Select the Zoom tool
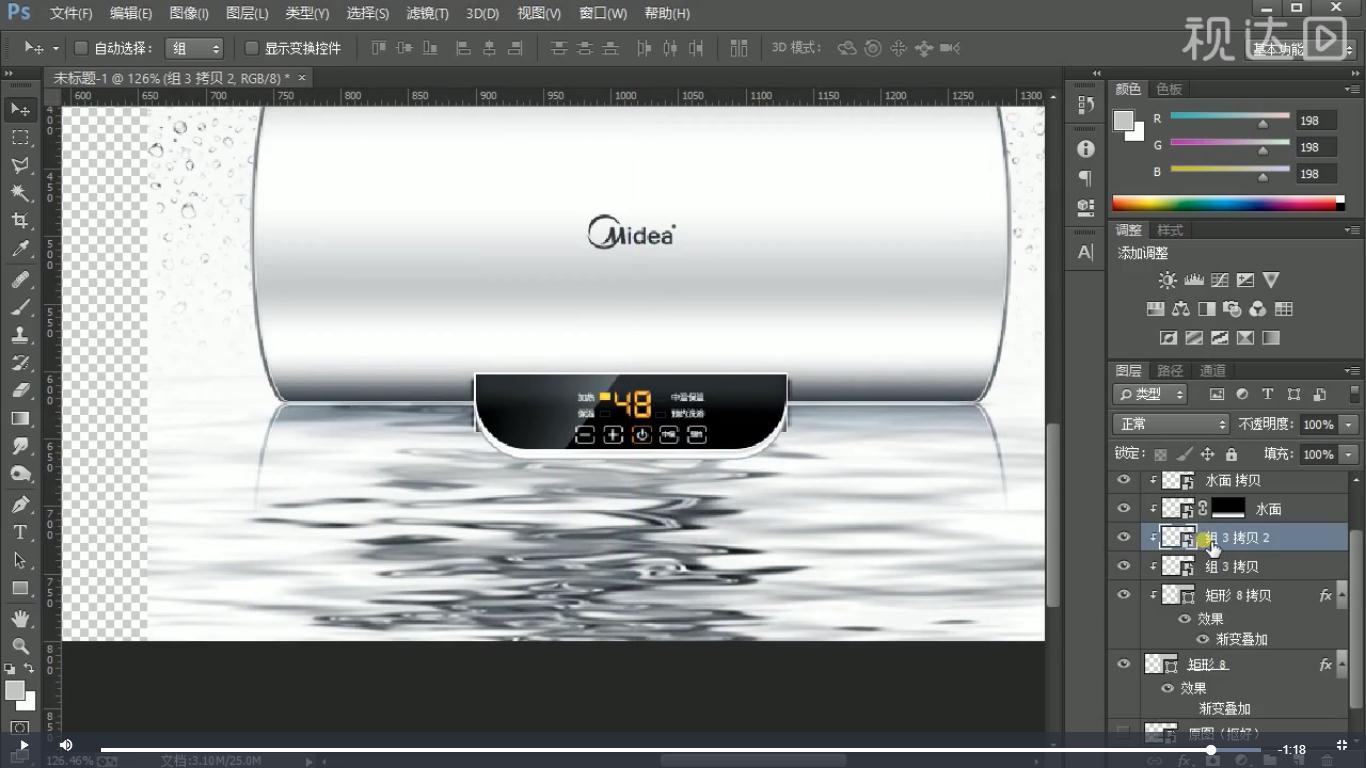 point(20,647)
